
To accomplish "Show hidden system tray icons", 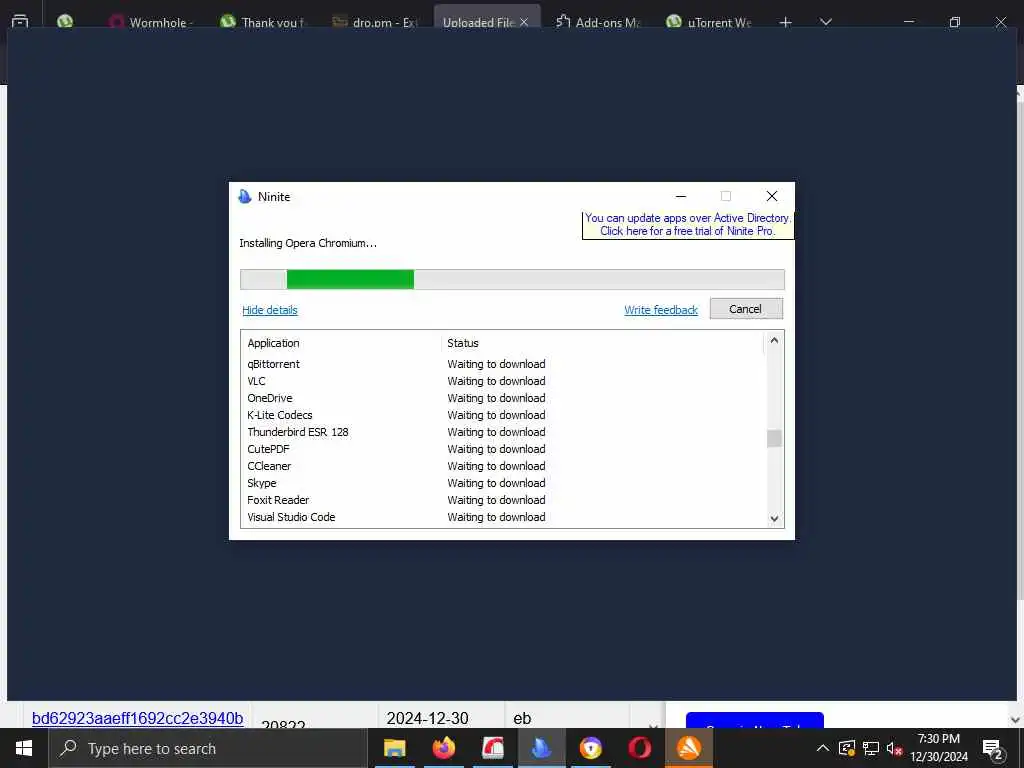I will 823,748.
